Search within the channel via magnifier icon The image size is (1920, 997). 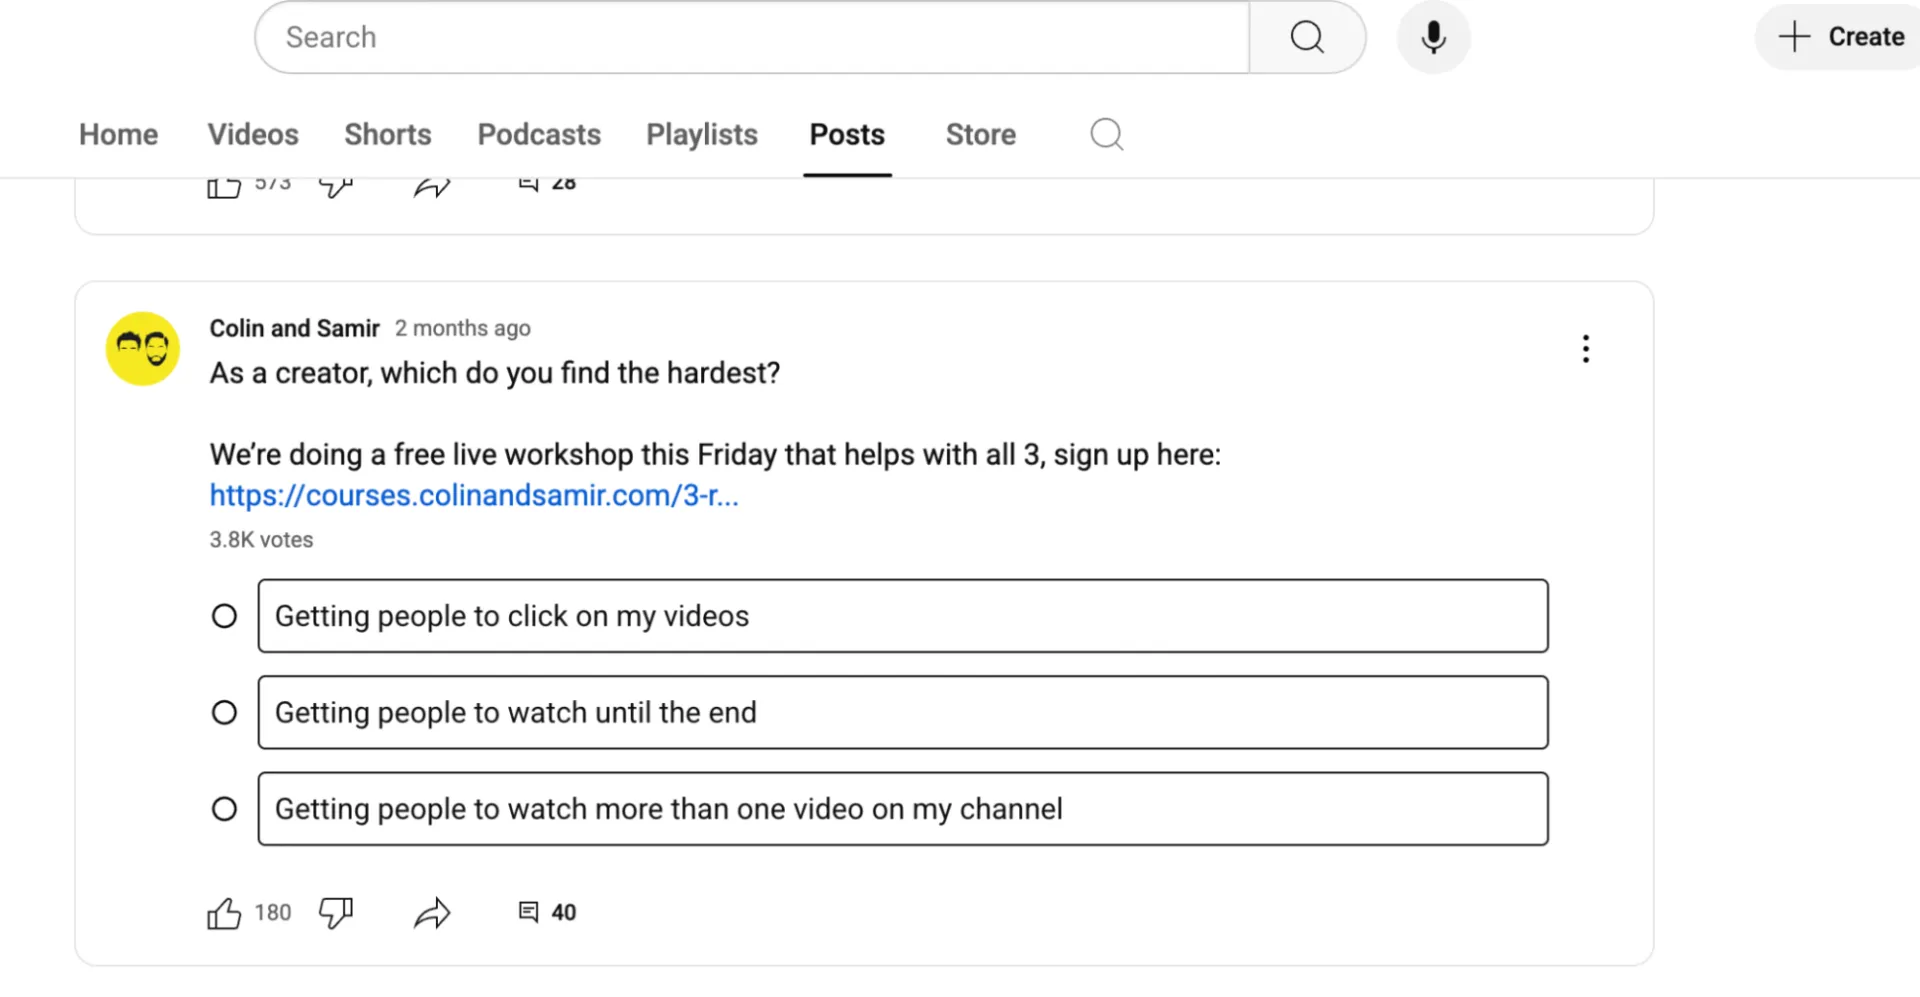click(x=1107, y=134)
